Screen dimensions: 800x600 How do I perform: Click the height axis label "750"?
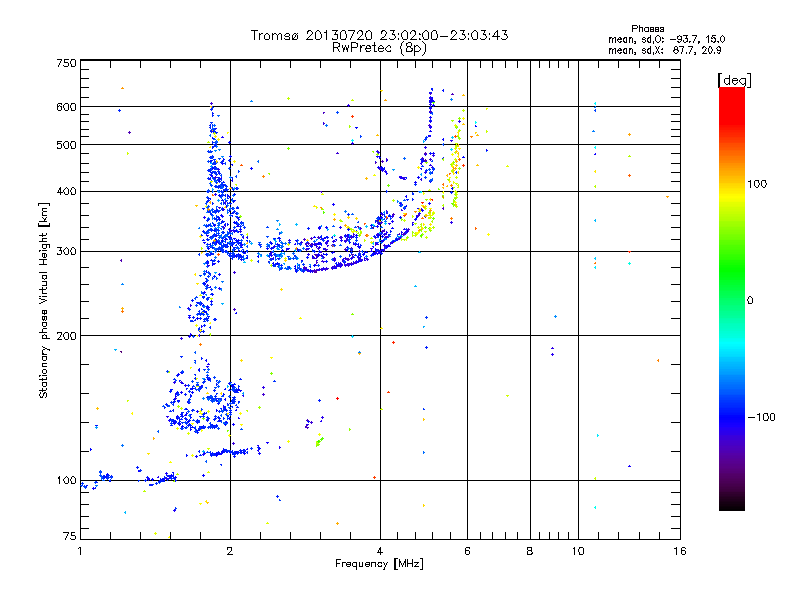coord(66,63)
